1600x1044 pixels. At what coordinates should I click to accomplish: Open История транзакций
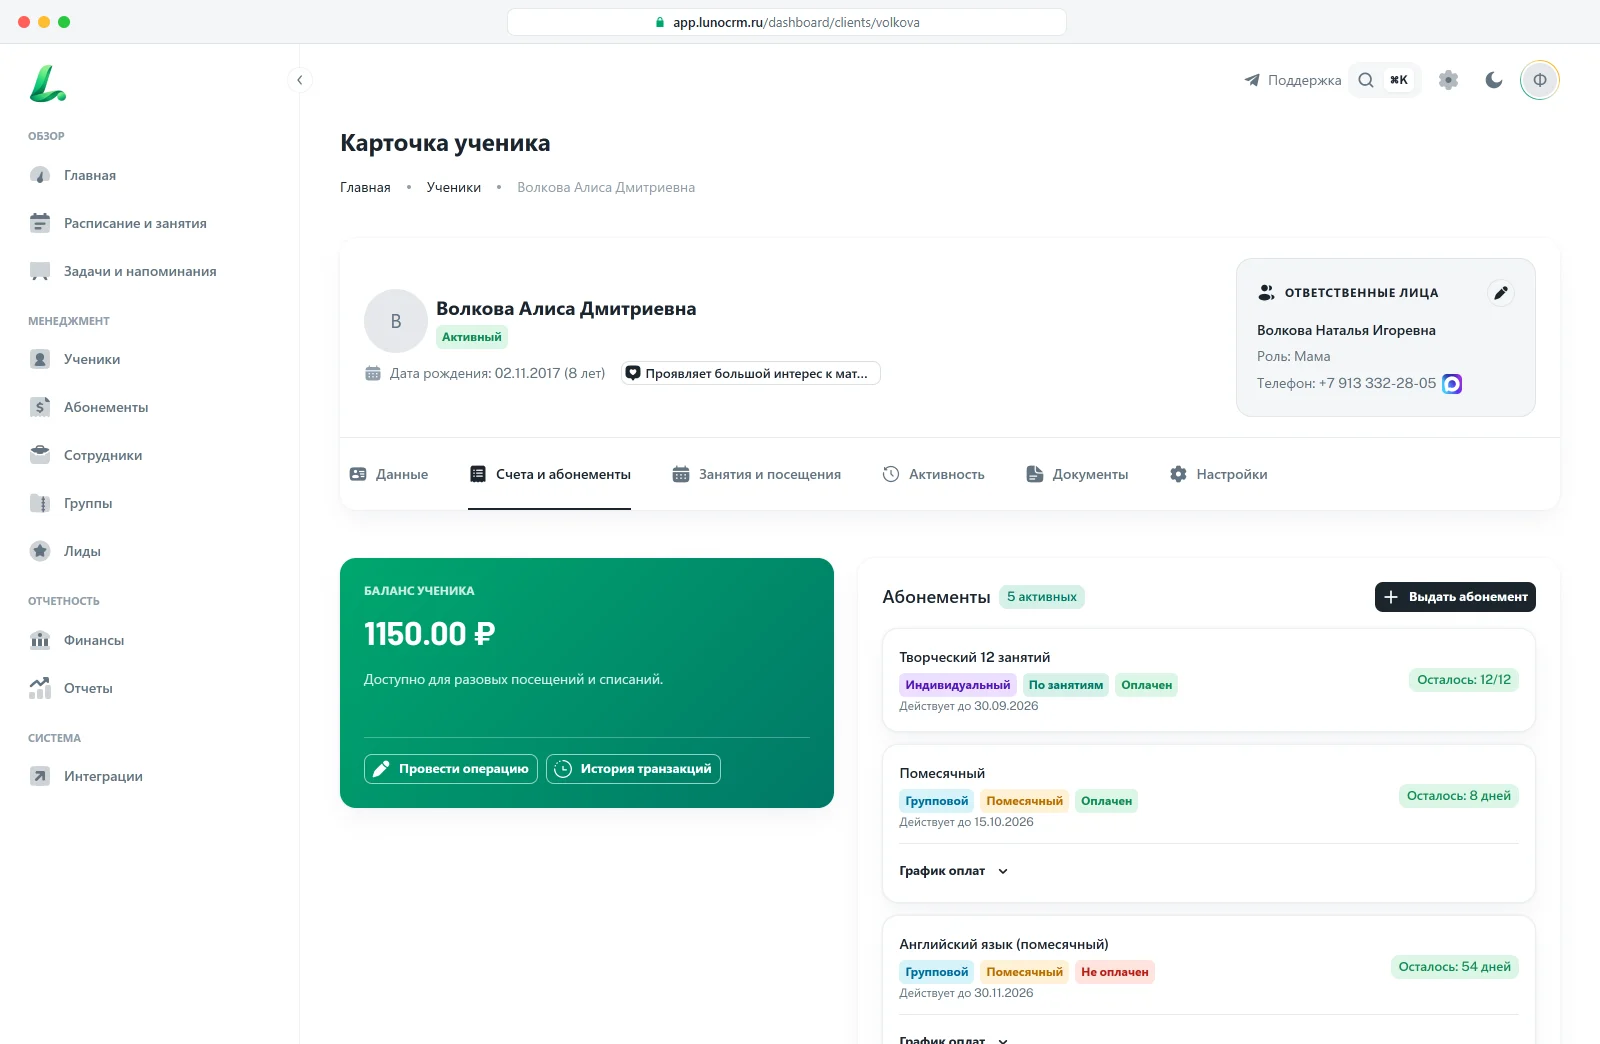pos(633,769)
